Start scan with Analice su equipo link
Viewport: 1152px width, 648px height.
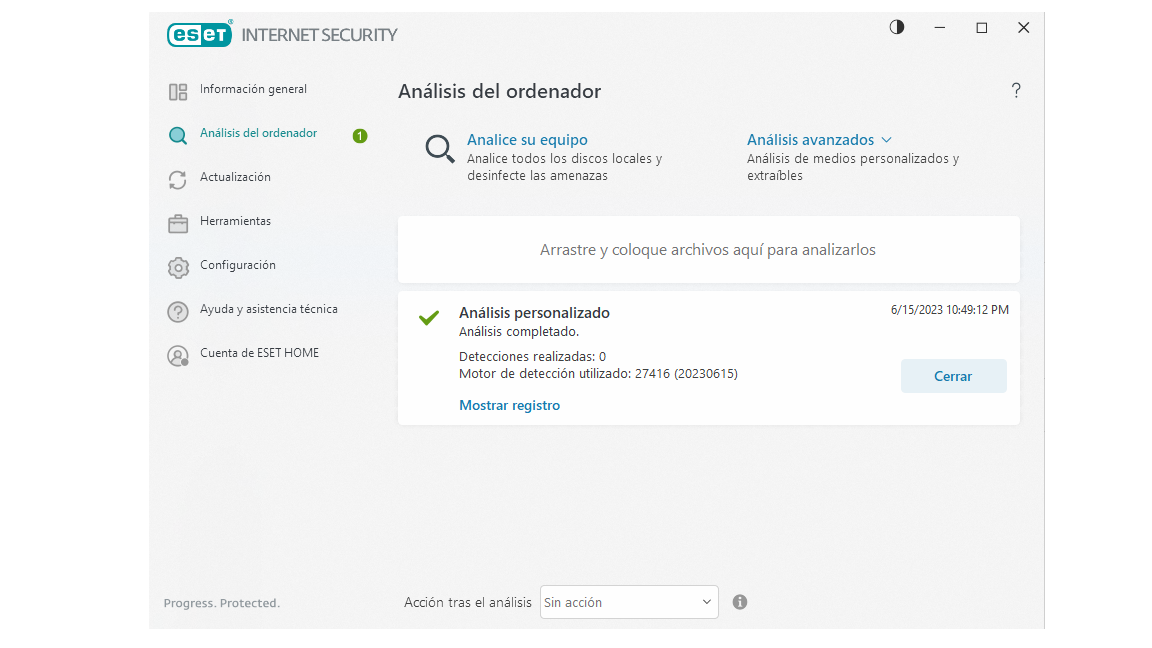pyautogui.click(x=528, y=140)
